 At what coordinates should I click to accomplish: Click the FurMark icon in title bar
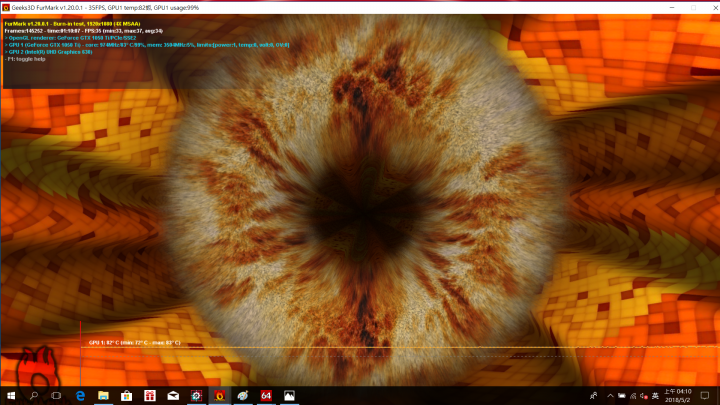click(x=6, y=8)
